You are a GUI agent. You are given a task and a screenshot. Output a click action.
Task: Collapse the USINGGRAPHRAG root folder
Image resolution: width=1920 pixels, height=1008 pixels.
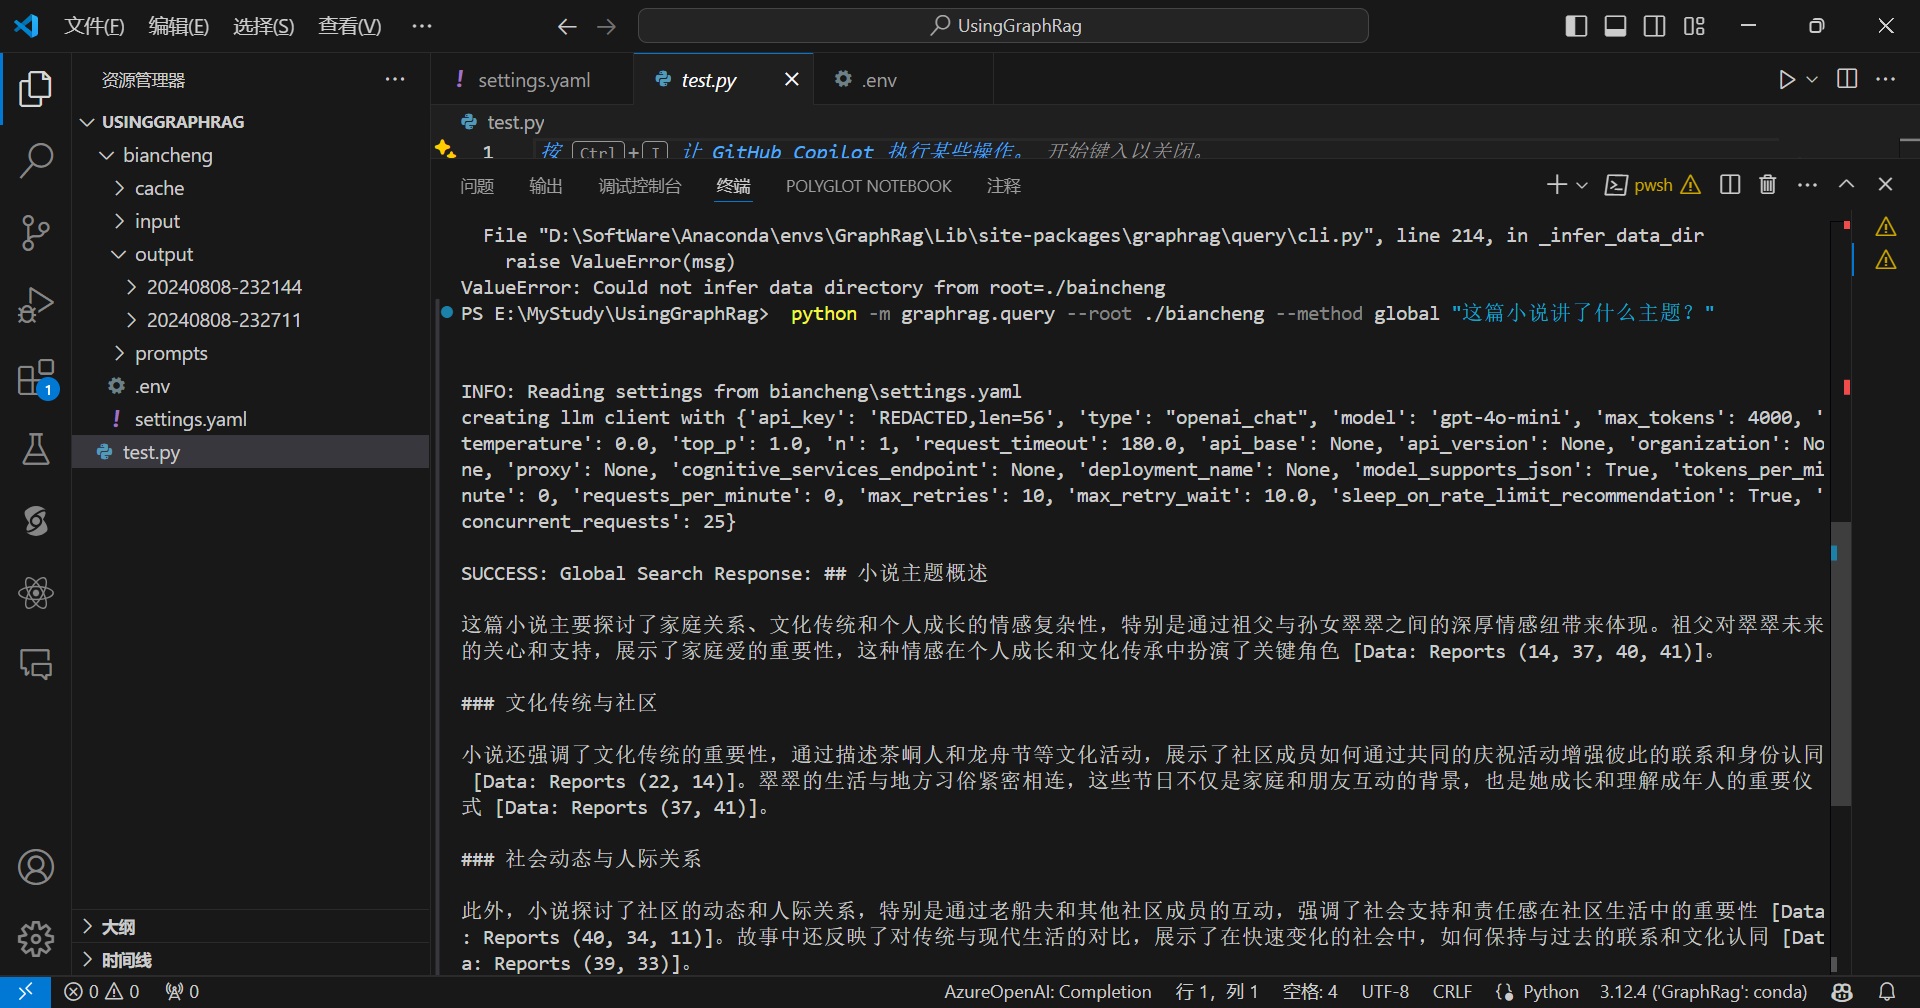click(87, 122)
